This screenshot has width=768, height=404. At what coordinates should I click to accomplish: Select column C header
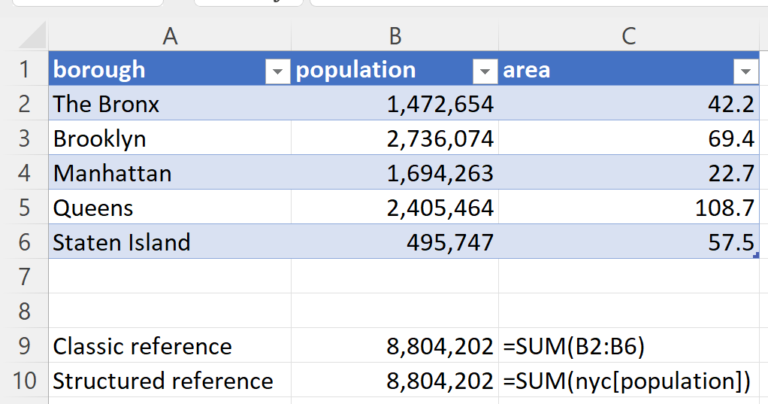tap(629, 37)
